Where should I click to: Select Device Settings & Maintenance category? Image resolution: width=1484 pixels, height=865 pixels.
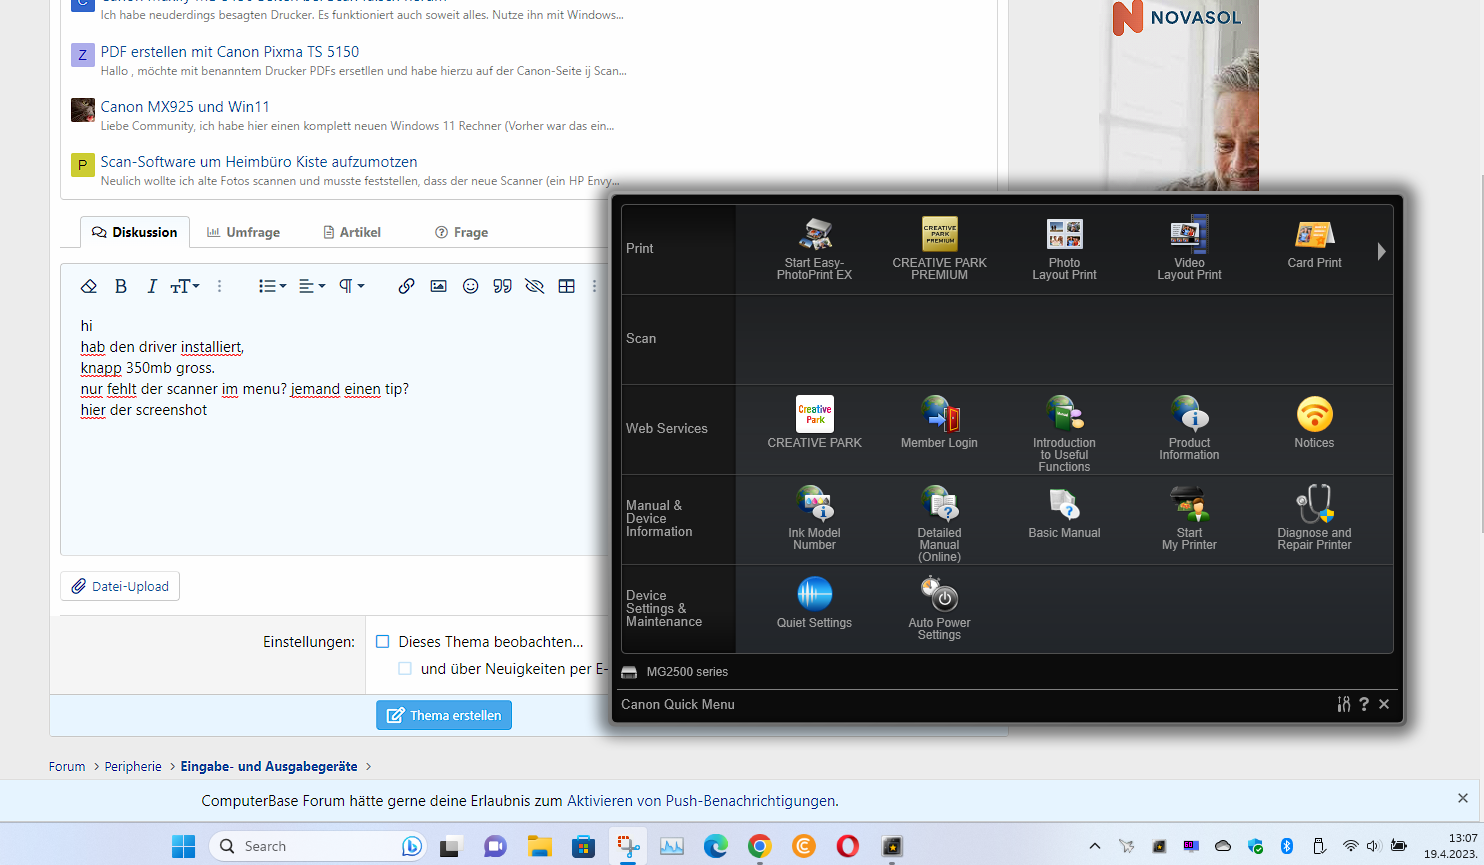[x=678, y=609]
